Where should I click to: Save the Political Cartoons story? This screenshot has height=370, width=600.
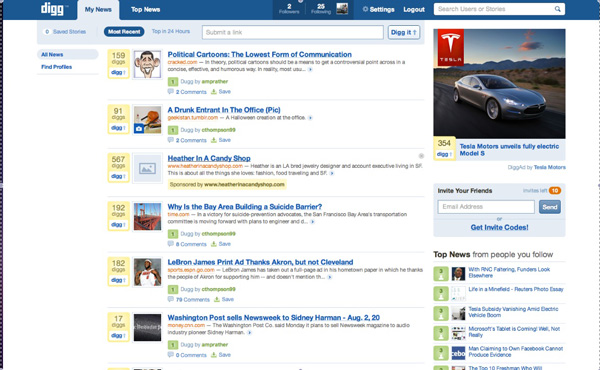tap(221, 92)
